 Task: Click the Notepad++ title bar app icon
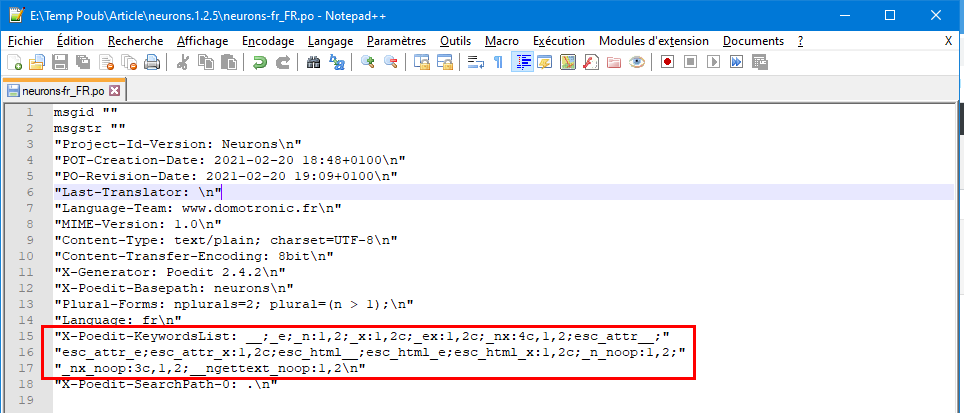pyautogui.click(x=16, y=15)
